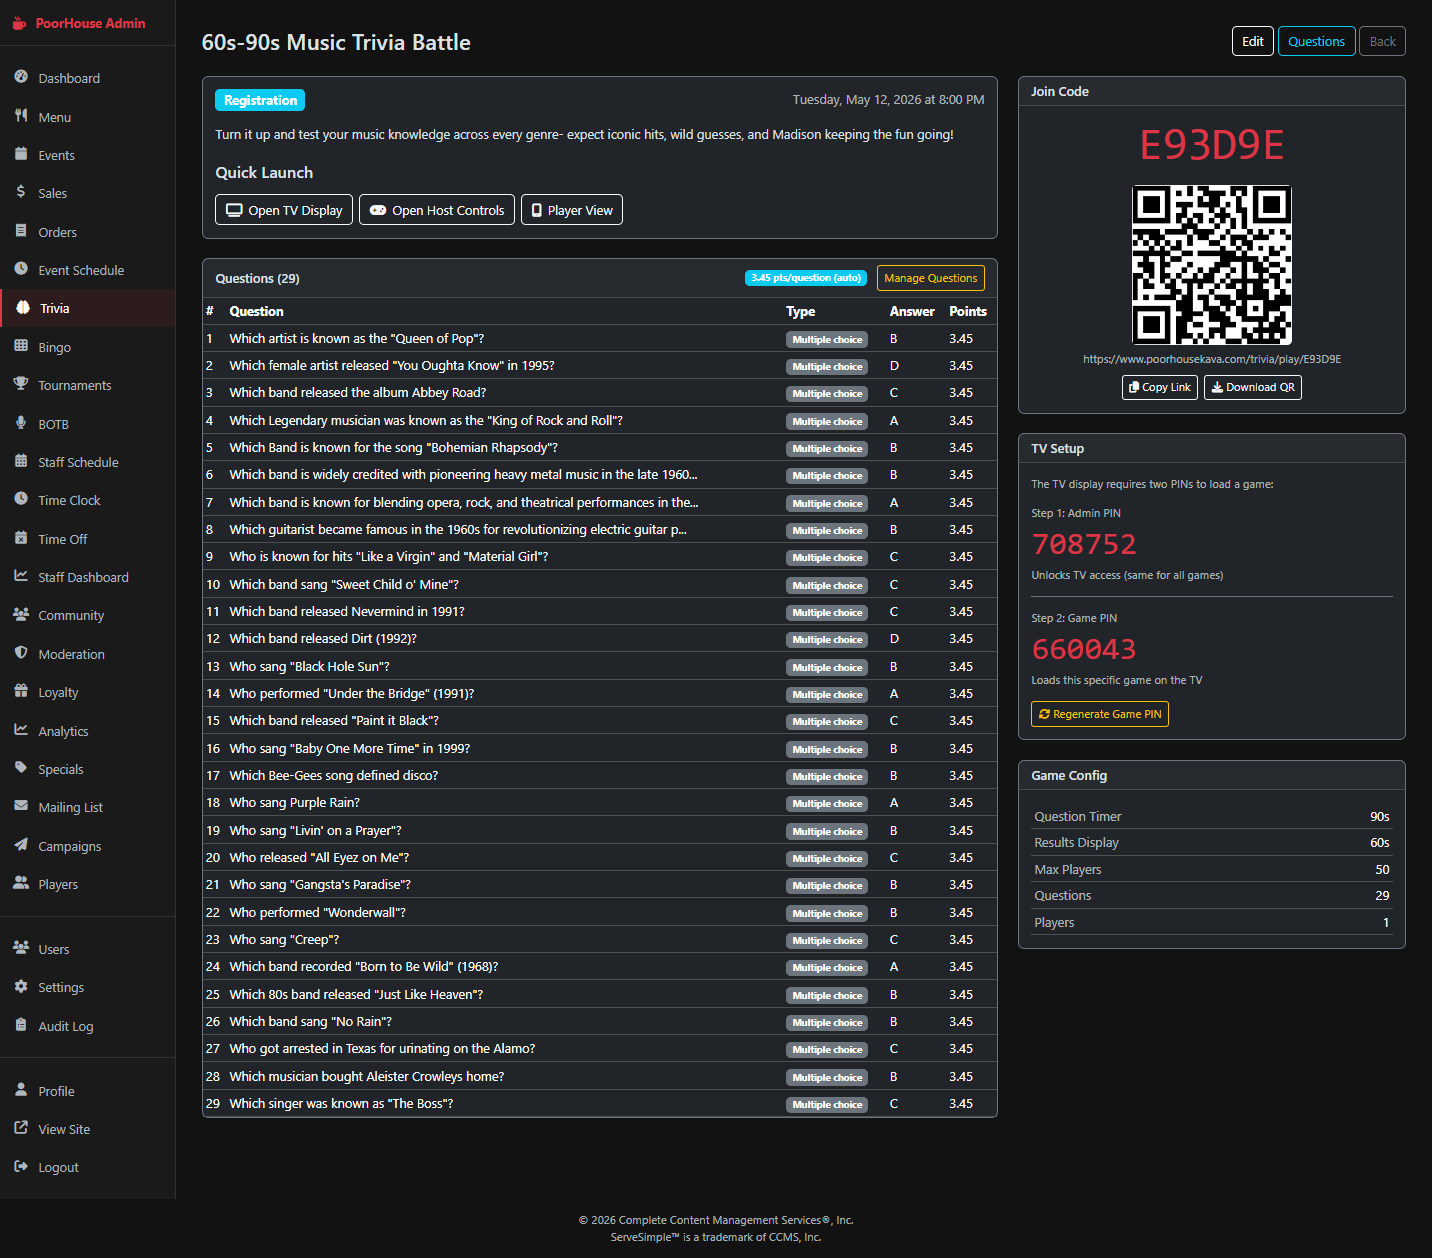Click question "Which band released Nevermind in 1991?"

pyautogui.click(x=346, y=612)
